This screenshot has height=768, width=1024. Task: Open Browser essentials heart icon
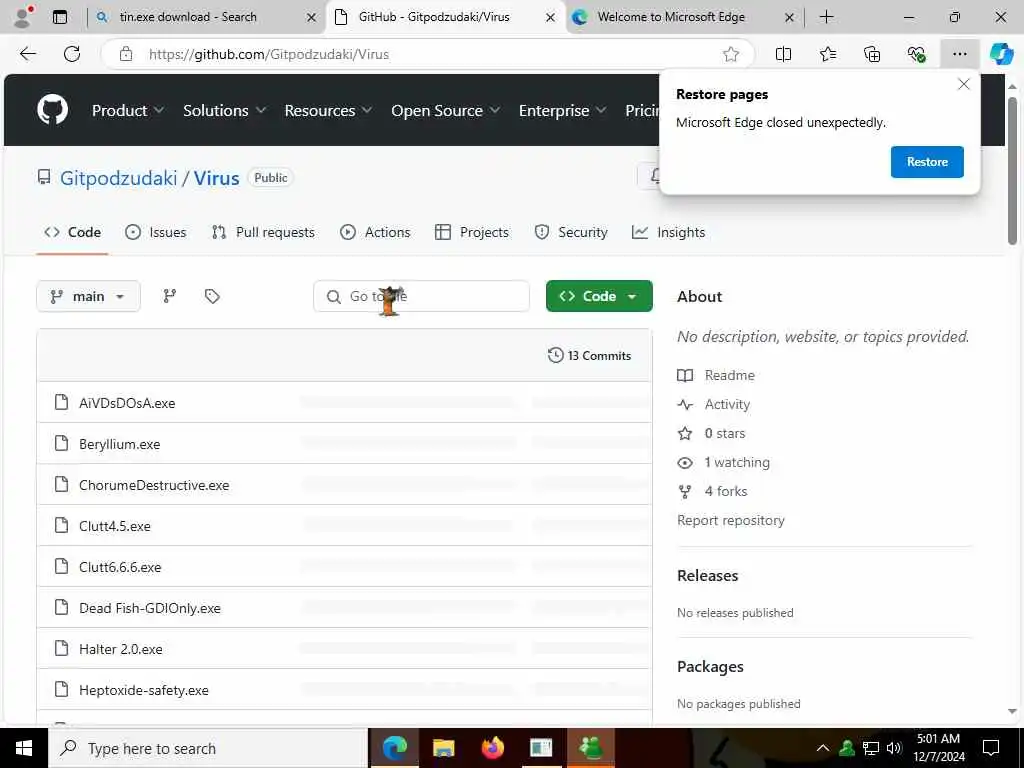[x=916, y=54]
